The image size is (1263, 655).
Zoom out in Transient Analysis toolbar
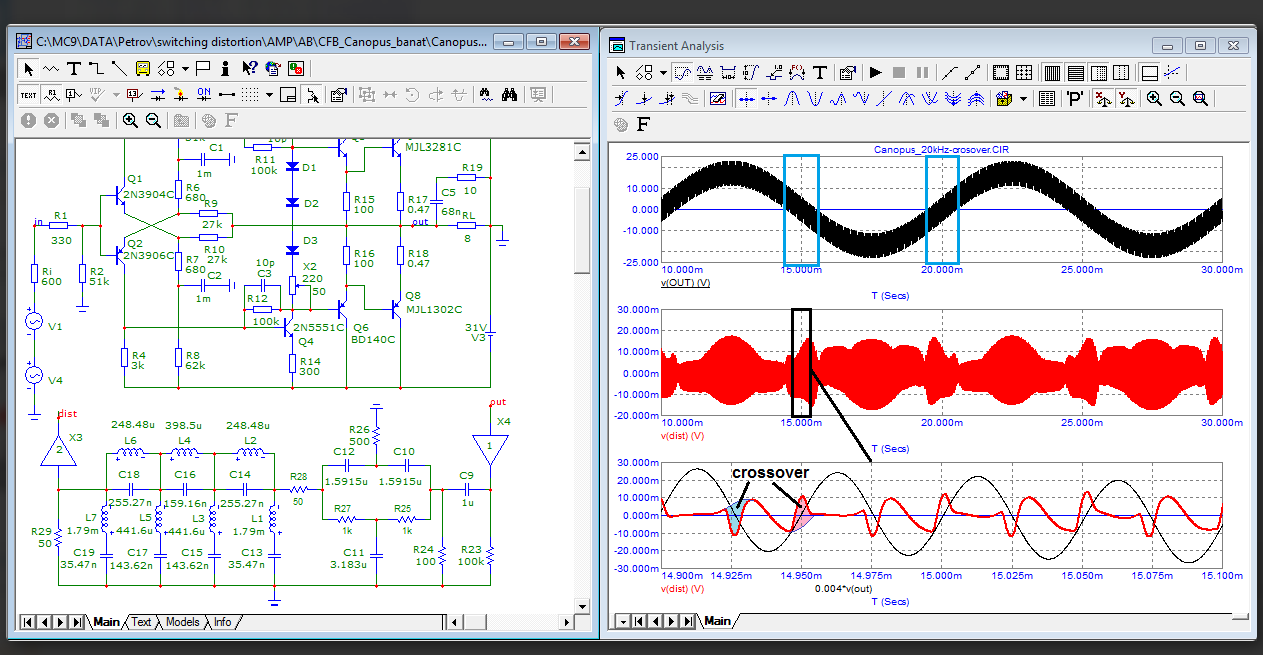pos(1177,99)
